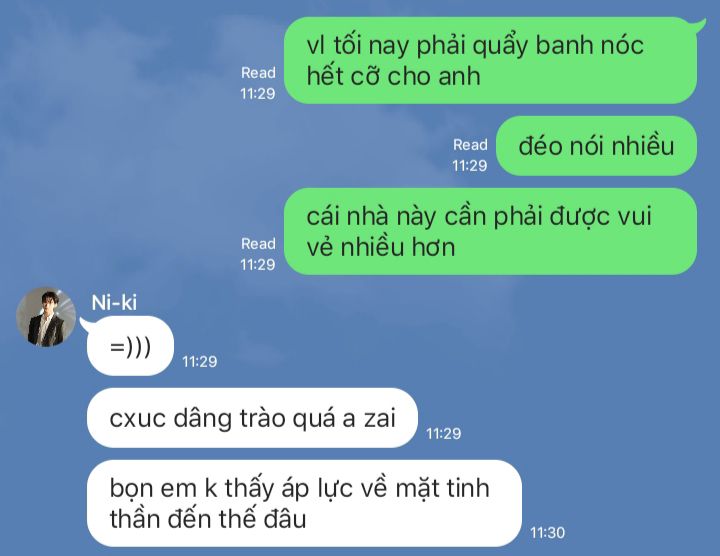Click 11:29 timestamp left of "đéo nói nhiều"
The width and height of the screenshot is (720, 556).
[x=469, y=165]
